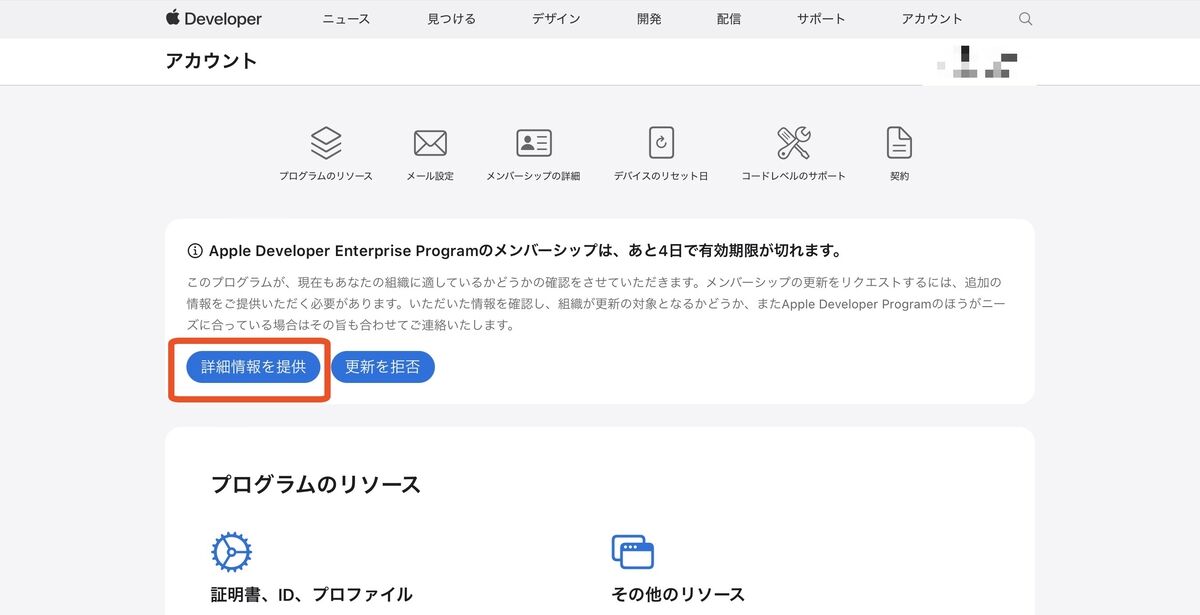1200x615 pixels.
Task: Click the その他のリソース window icon
Action: [632, 551]
